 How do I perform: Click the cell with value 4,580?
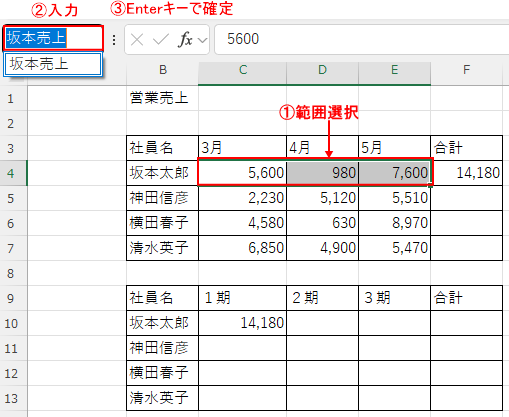(243, 223)
